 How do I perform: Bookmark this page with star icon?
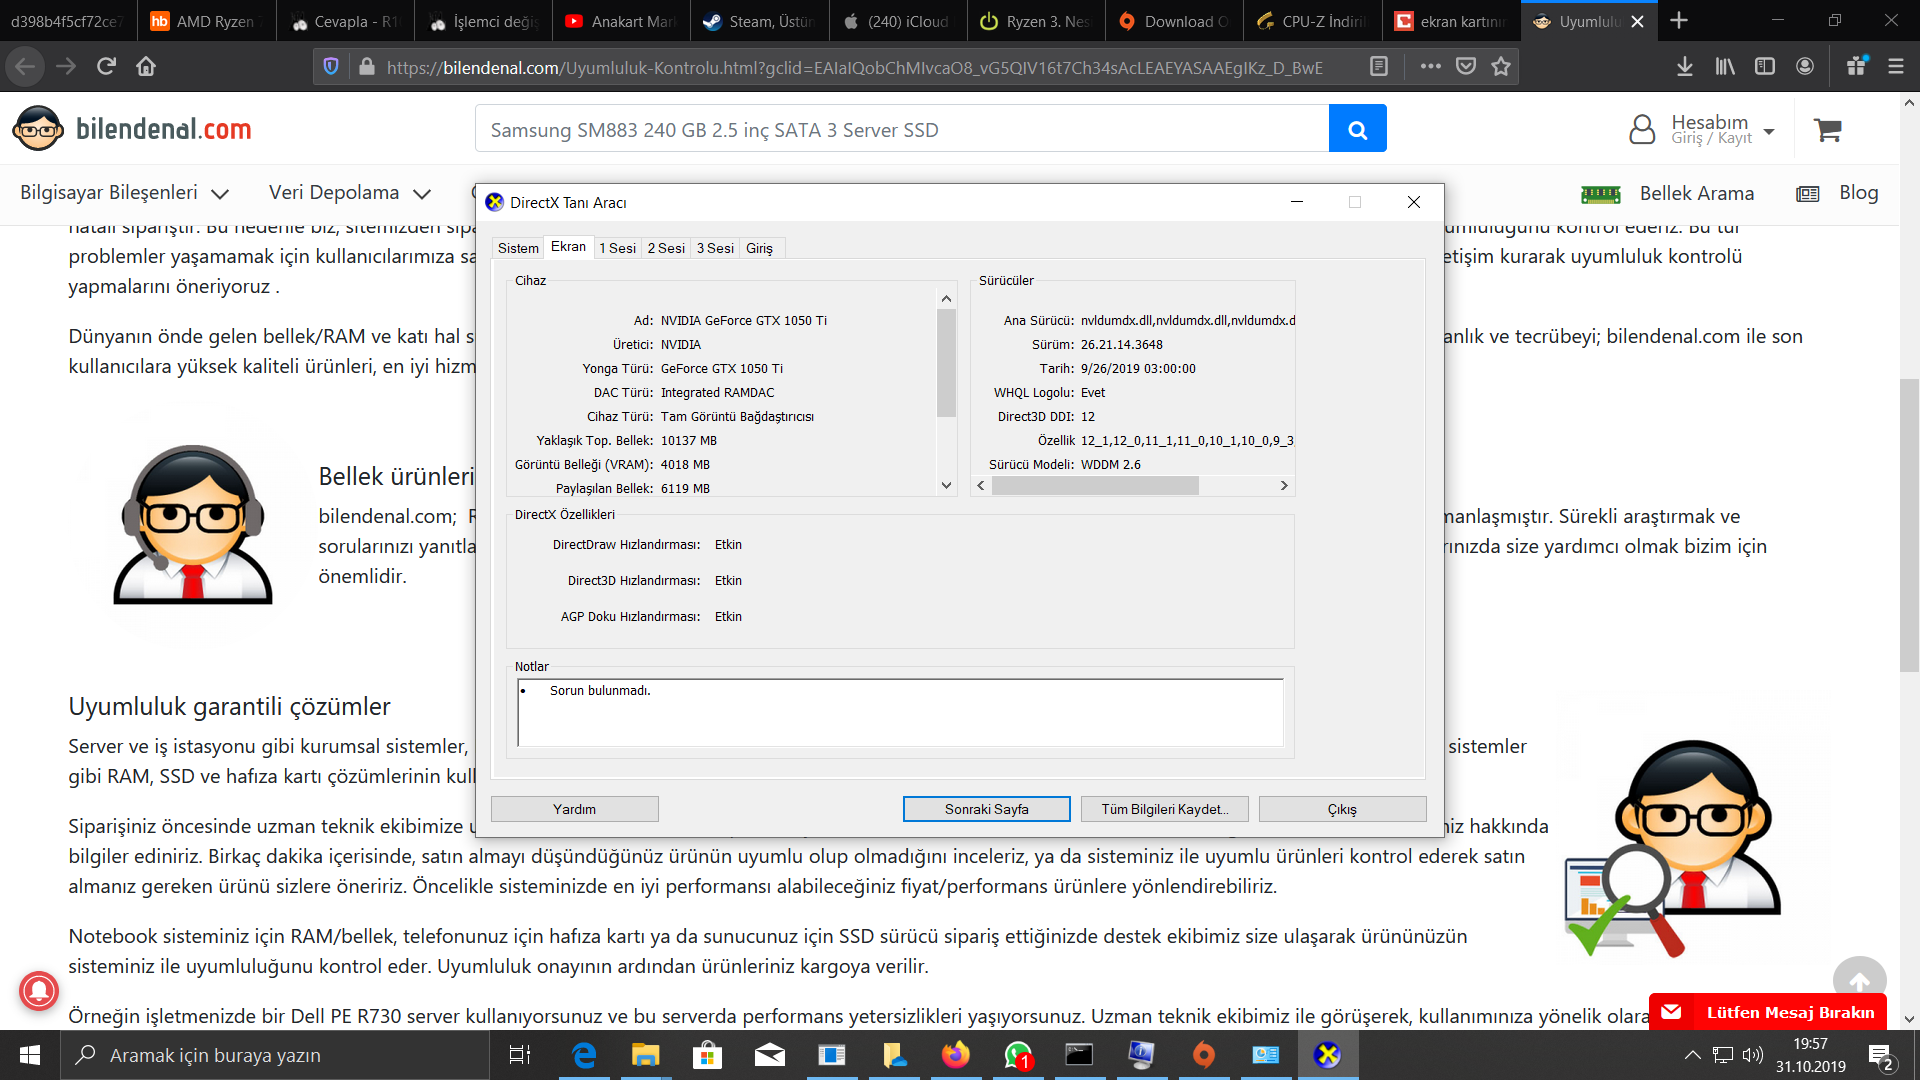tap(1501, 66)
